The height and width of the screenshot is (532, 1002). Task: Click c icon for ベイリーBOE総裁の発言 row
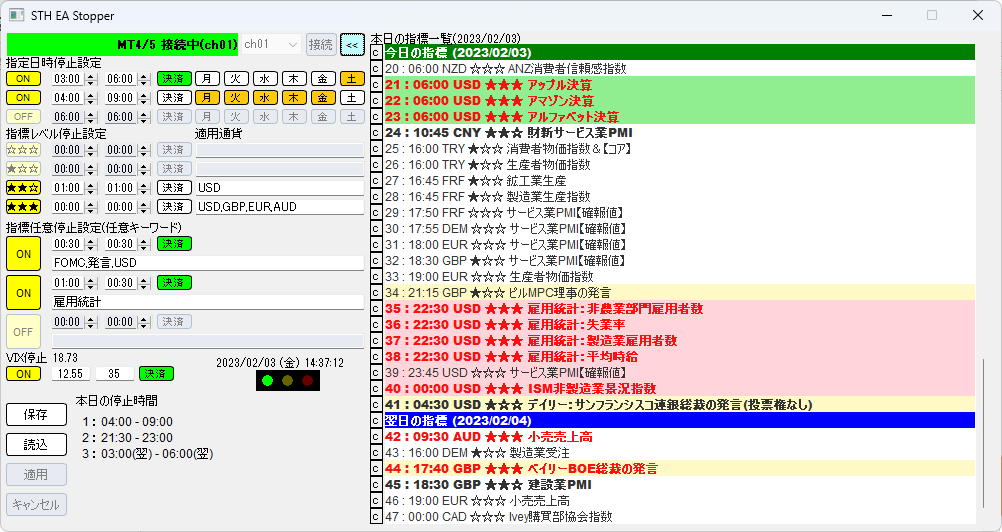tap(376, 469)
